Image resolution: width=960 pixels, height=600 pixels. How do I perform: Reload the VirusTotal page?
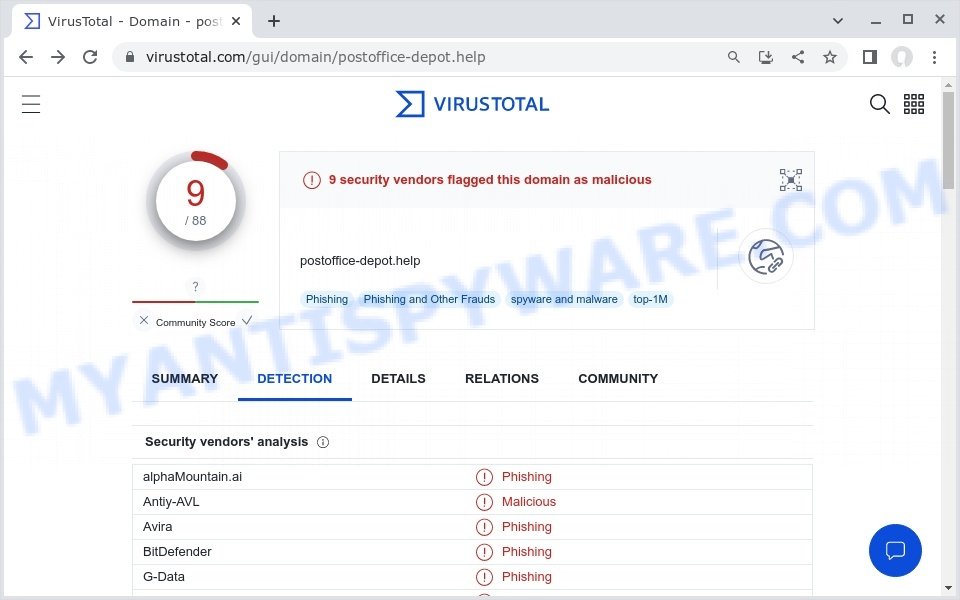[x=90, y=57]
